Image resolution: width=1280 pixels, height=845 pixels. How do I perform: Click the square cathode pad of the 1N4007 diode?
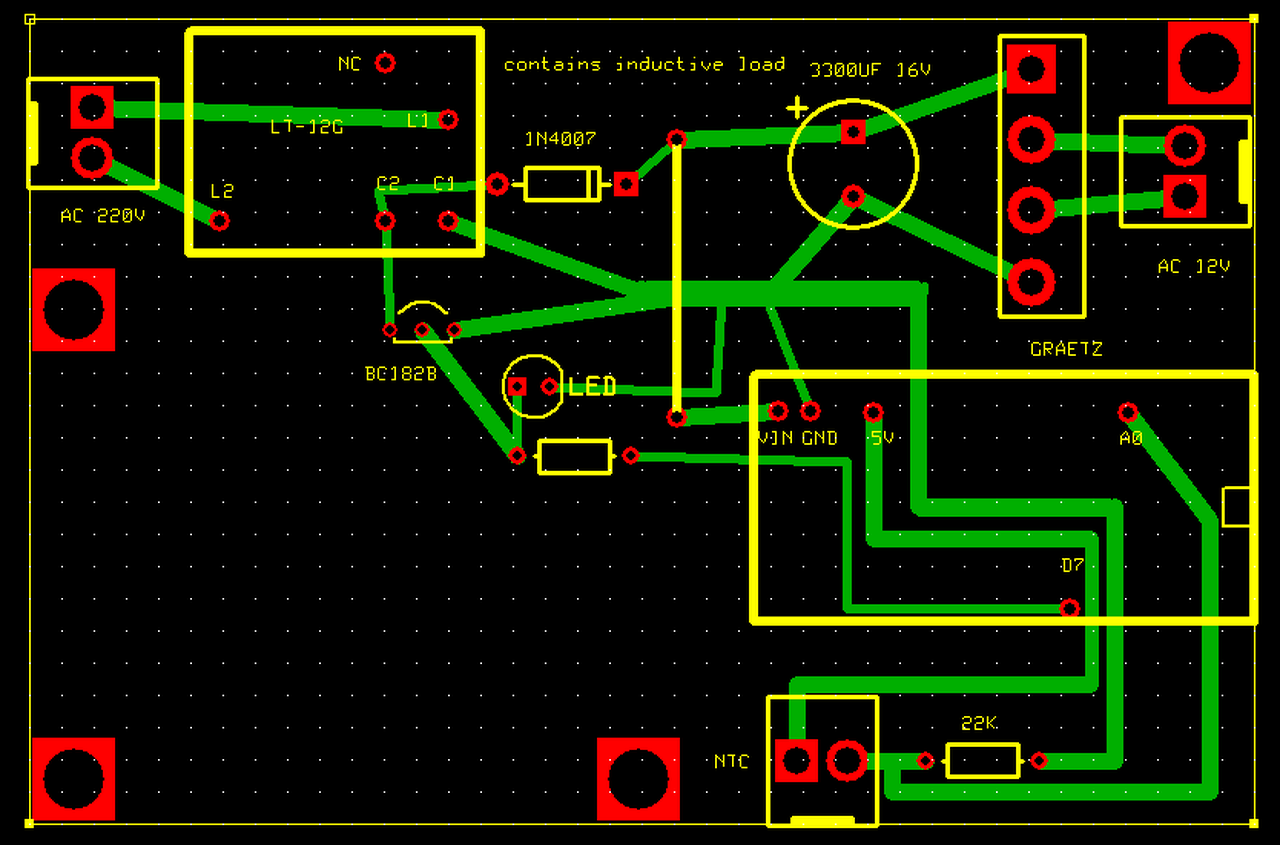(626, 183)
